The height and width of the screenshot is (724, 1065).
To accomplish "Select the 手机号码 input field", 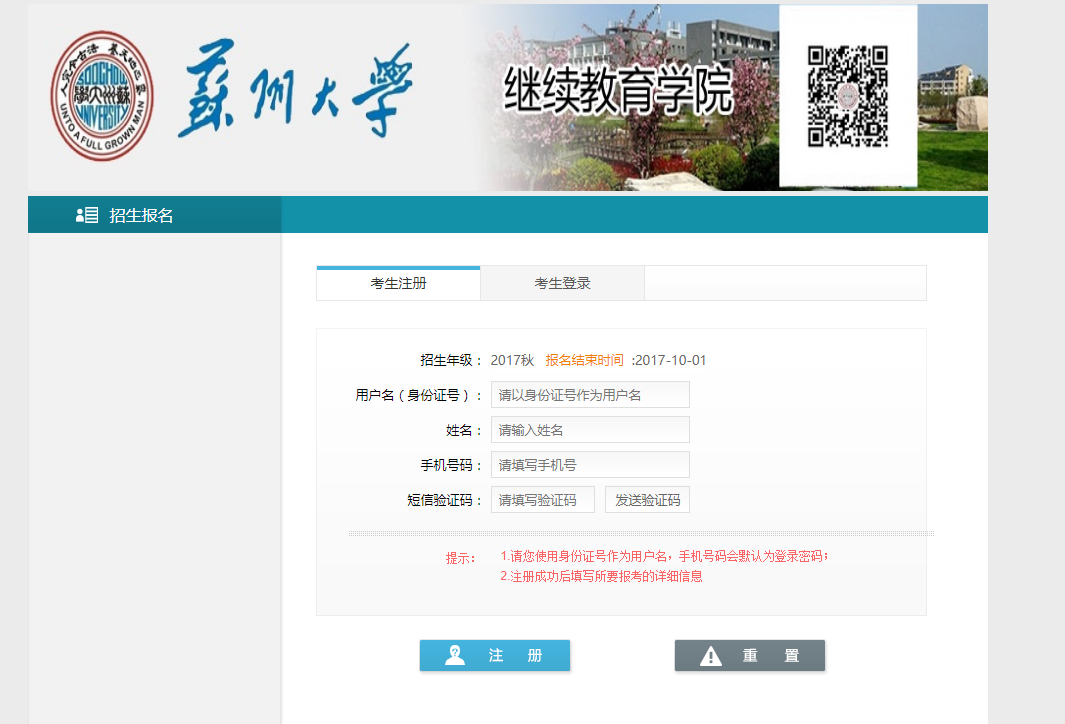I will (x=590, y=465).
